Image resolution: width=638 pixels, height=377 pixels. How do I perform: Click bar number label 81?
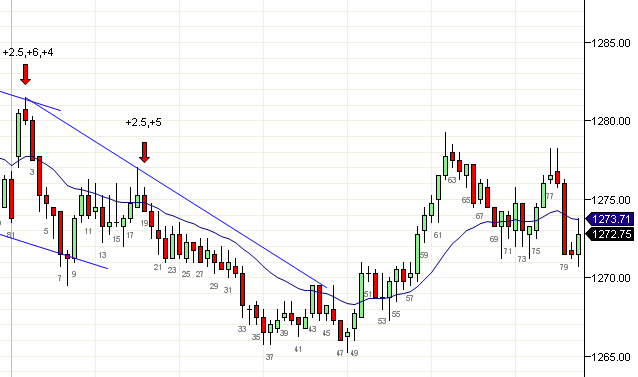[x=11, y=235]
